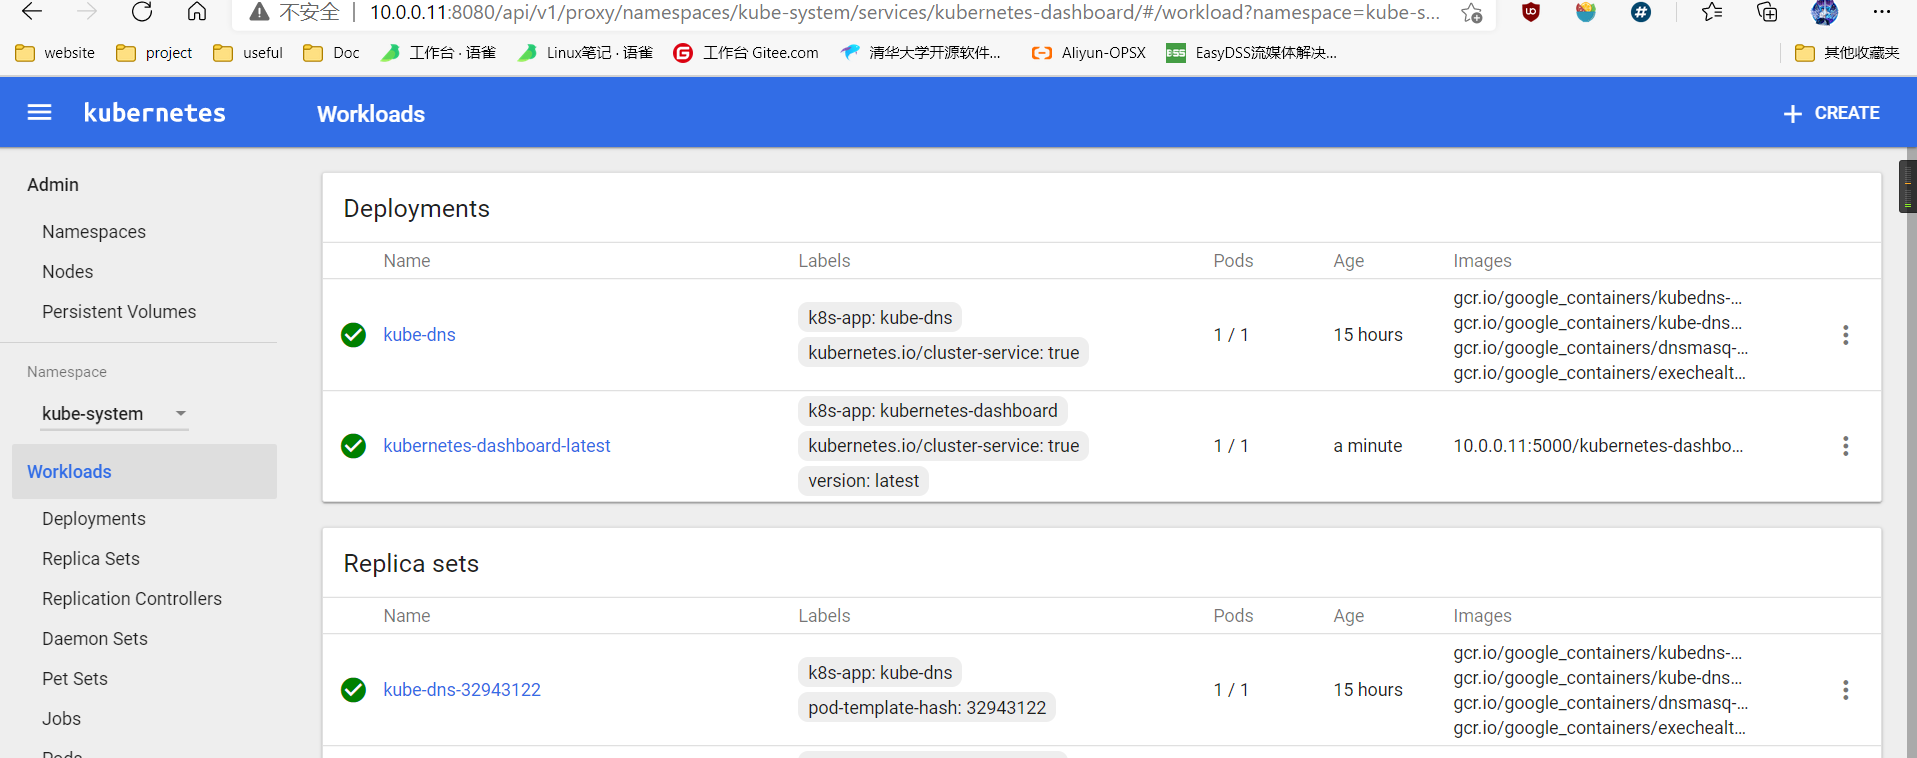Click the browser forward arrow
The image size is (1917, 758).
click(88, 12)
